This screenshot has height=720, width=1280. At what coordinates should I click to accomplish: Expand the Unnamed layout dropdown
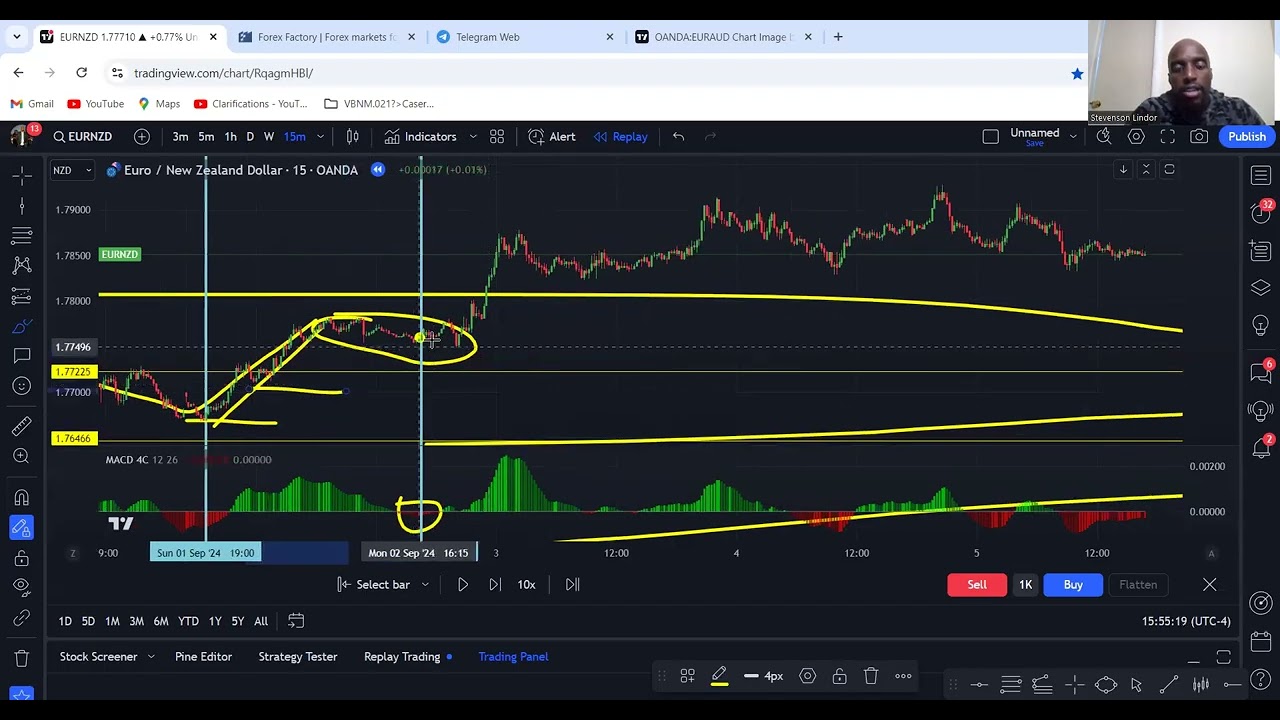pyautogui.click(x=1073, y=137)
